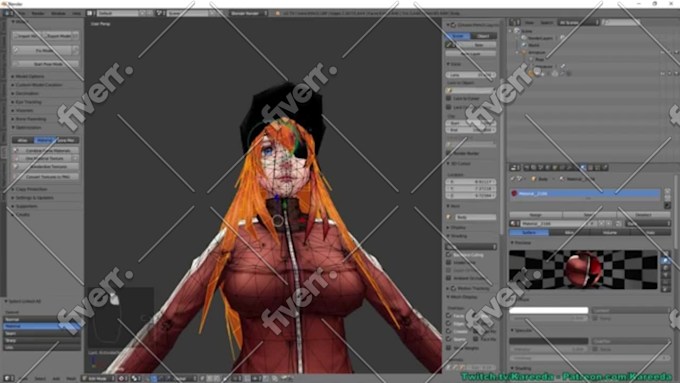680x383 pixels.
Task: Open the Scene properties tab icon
Action: (540, 167)
